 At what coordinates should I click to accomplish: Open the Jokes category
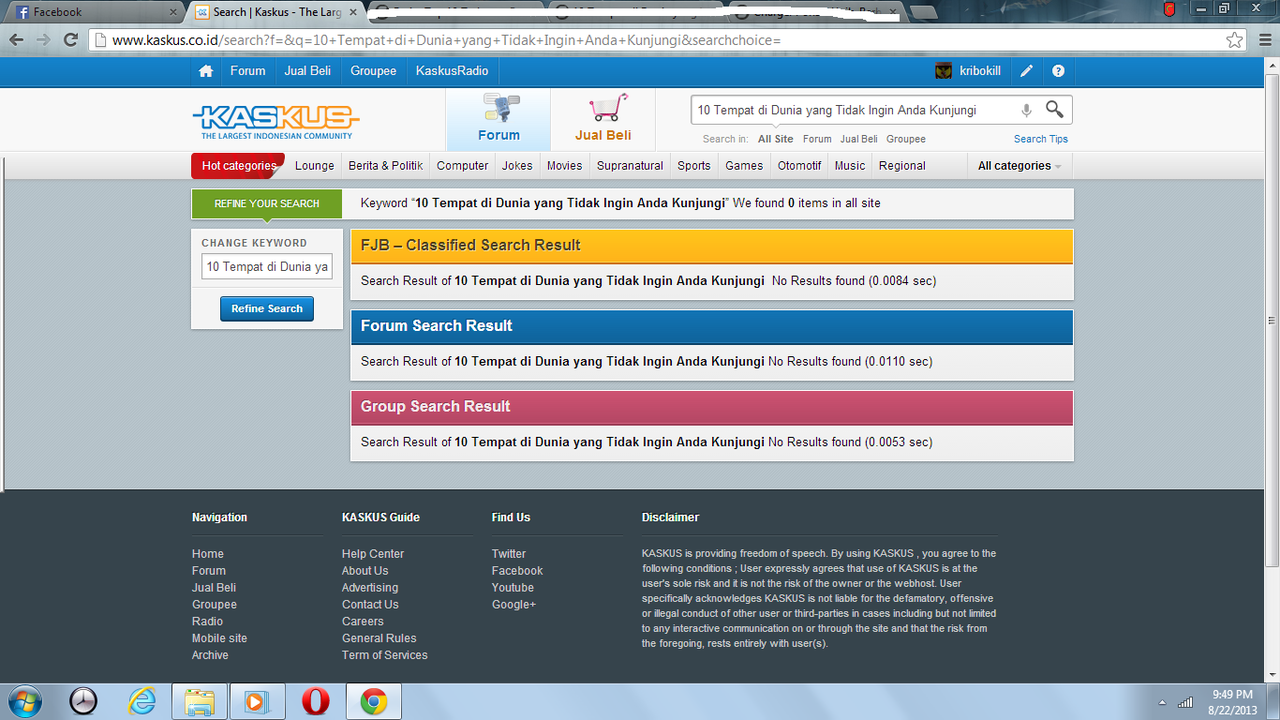point(517,166)
